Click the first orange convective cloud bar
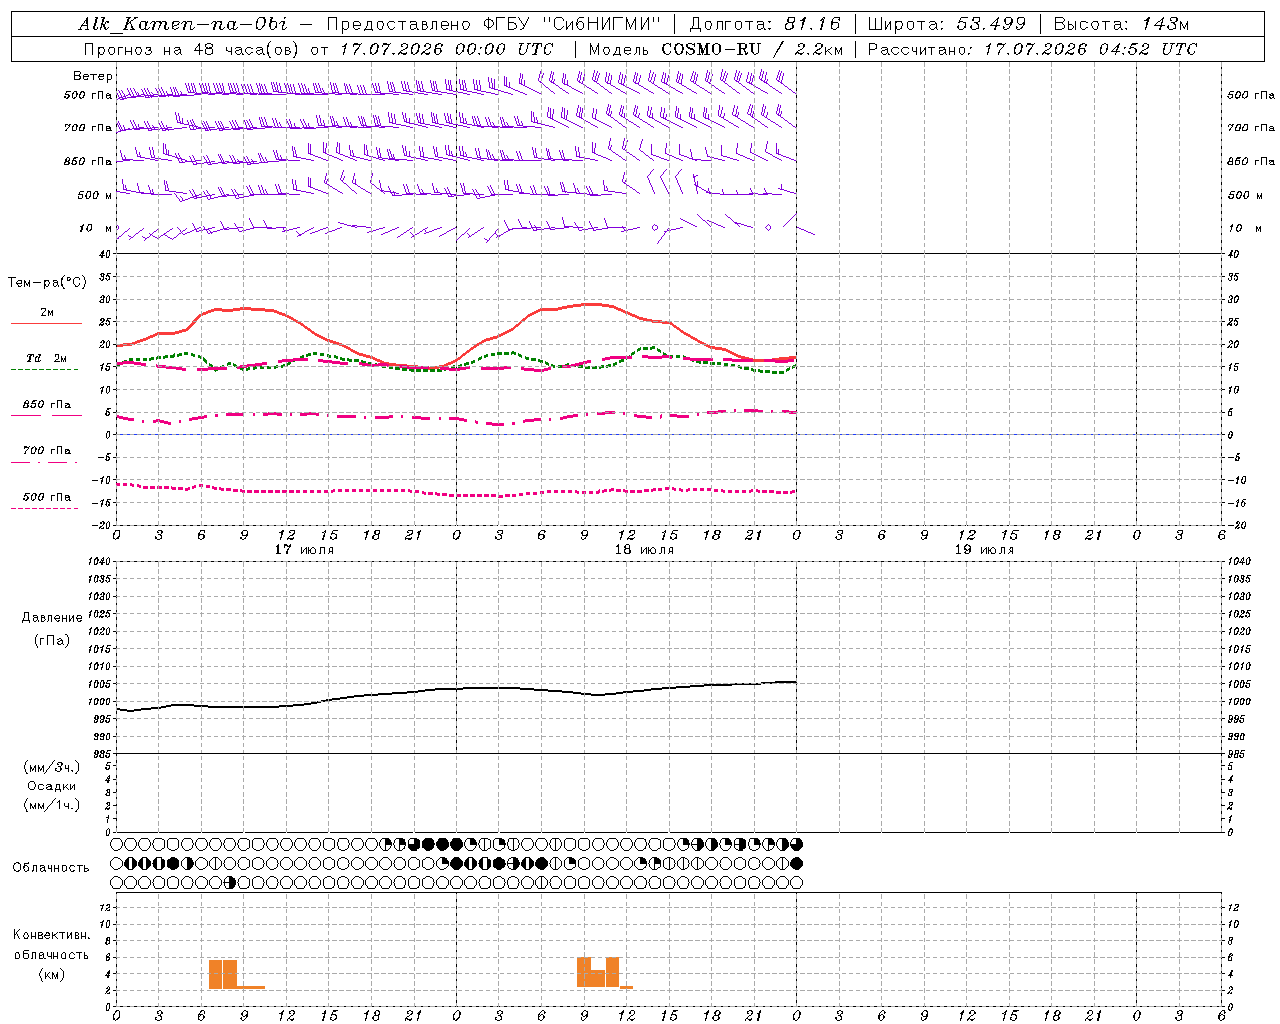This screenshot has width=1280, height=1024. pos(215,975)
